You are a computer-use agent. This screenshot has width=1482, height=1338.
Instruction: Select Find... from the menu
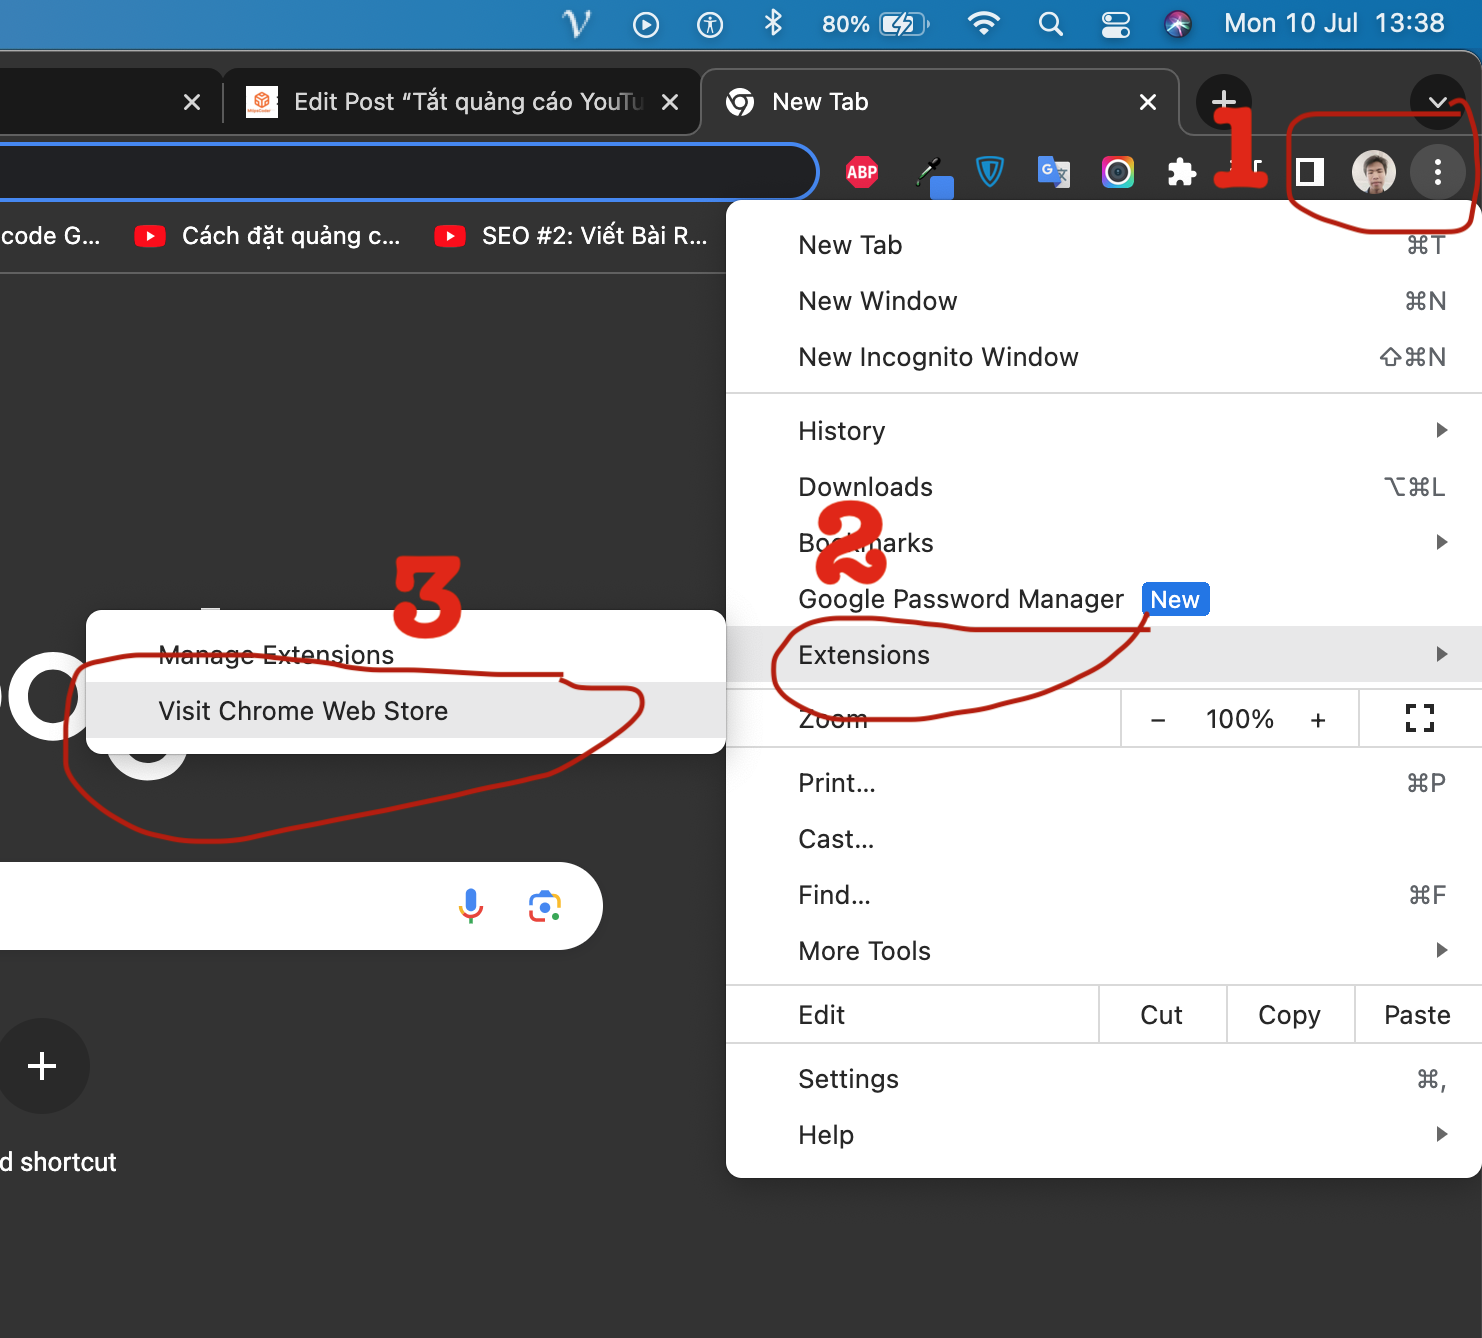pos(1104,895)
